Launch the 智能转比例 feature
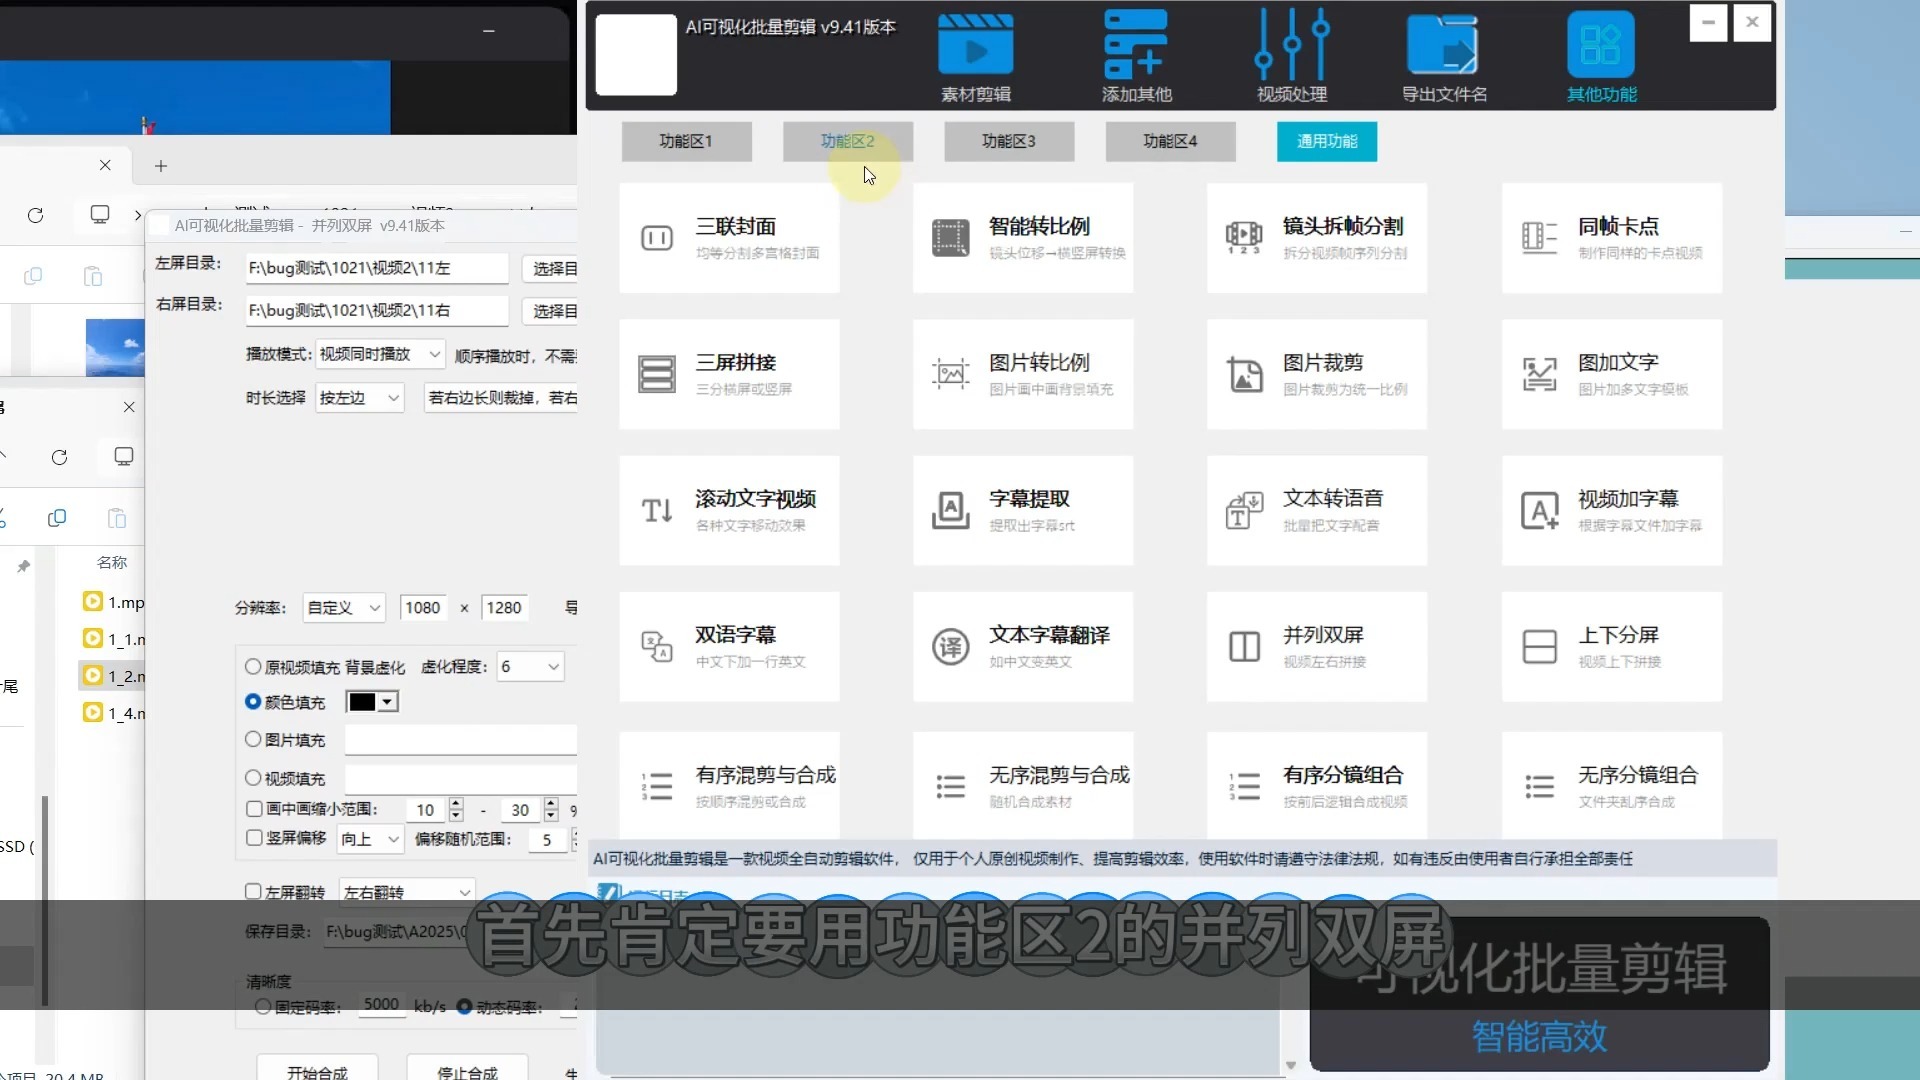1920x1080 pixels. click(1022, 238)
